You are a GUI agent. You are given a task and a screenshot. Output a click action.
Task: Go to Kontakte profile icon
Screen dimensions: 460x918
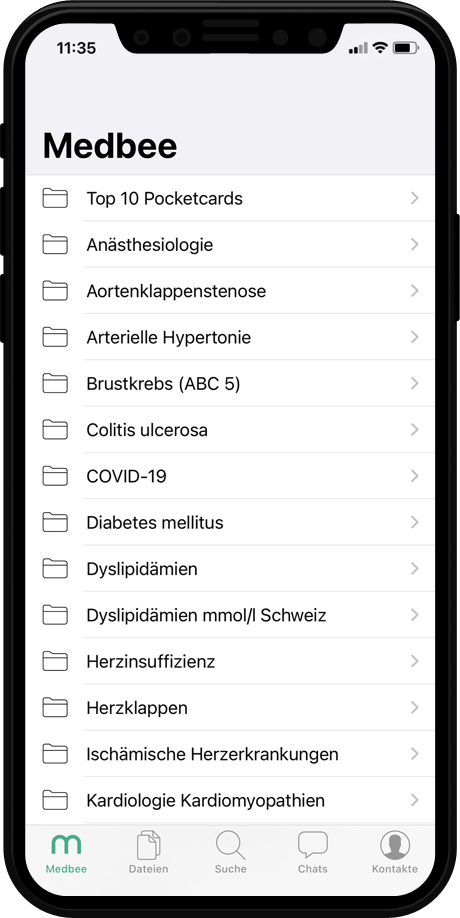coord(395,845)
